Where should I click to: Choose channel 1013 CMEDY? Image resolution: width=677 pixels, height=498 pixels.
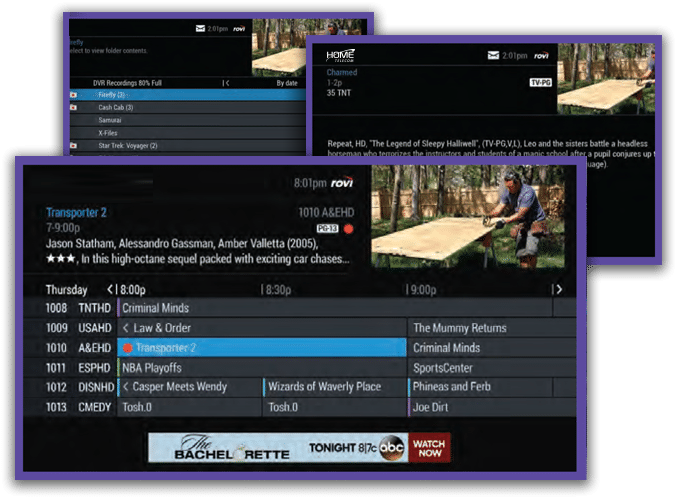(78, 407)
